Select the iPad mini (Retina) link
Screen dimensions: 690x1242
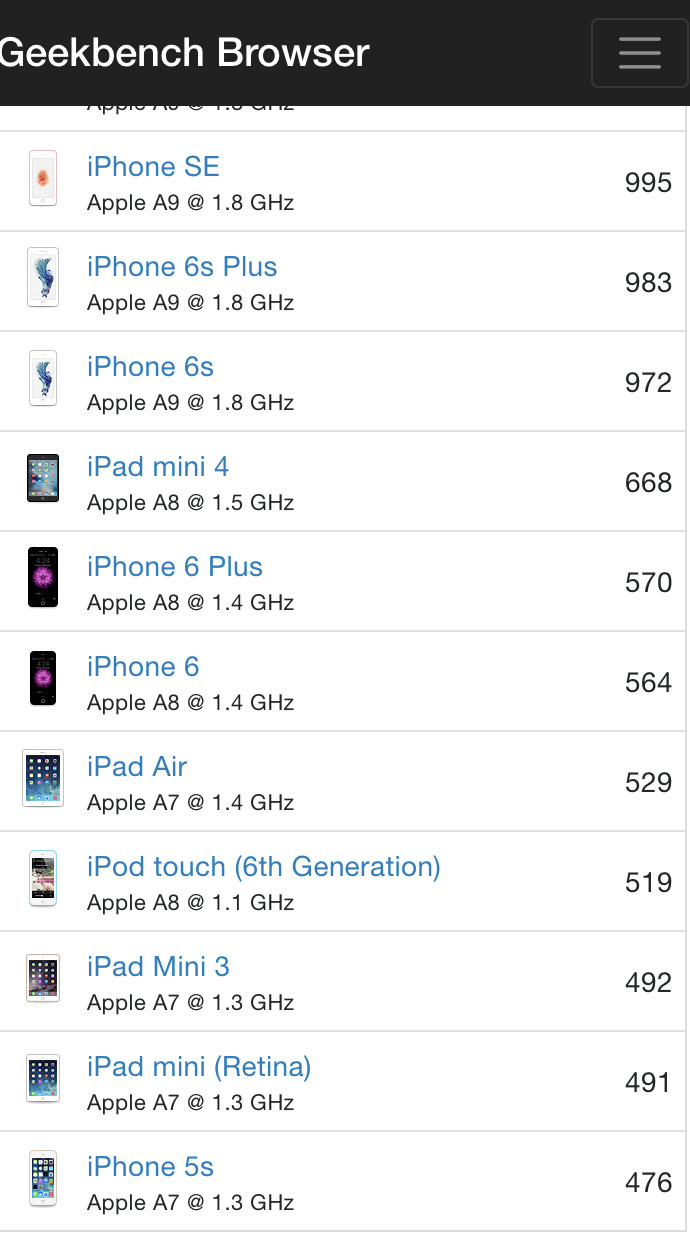pos(199,1067)
